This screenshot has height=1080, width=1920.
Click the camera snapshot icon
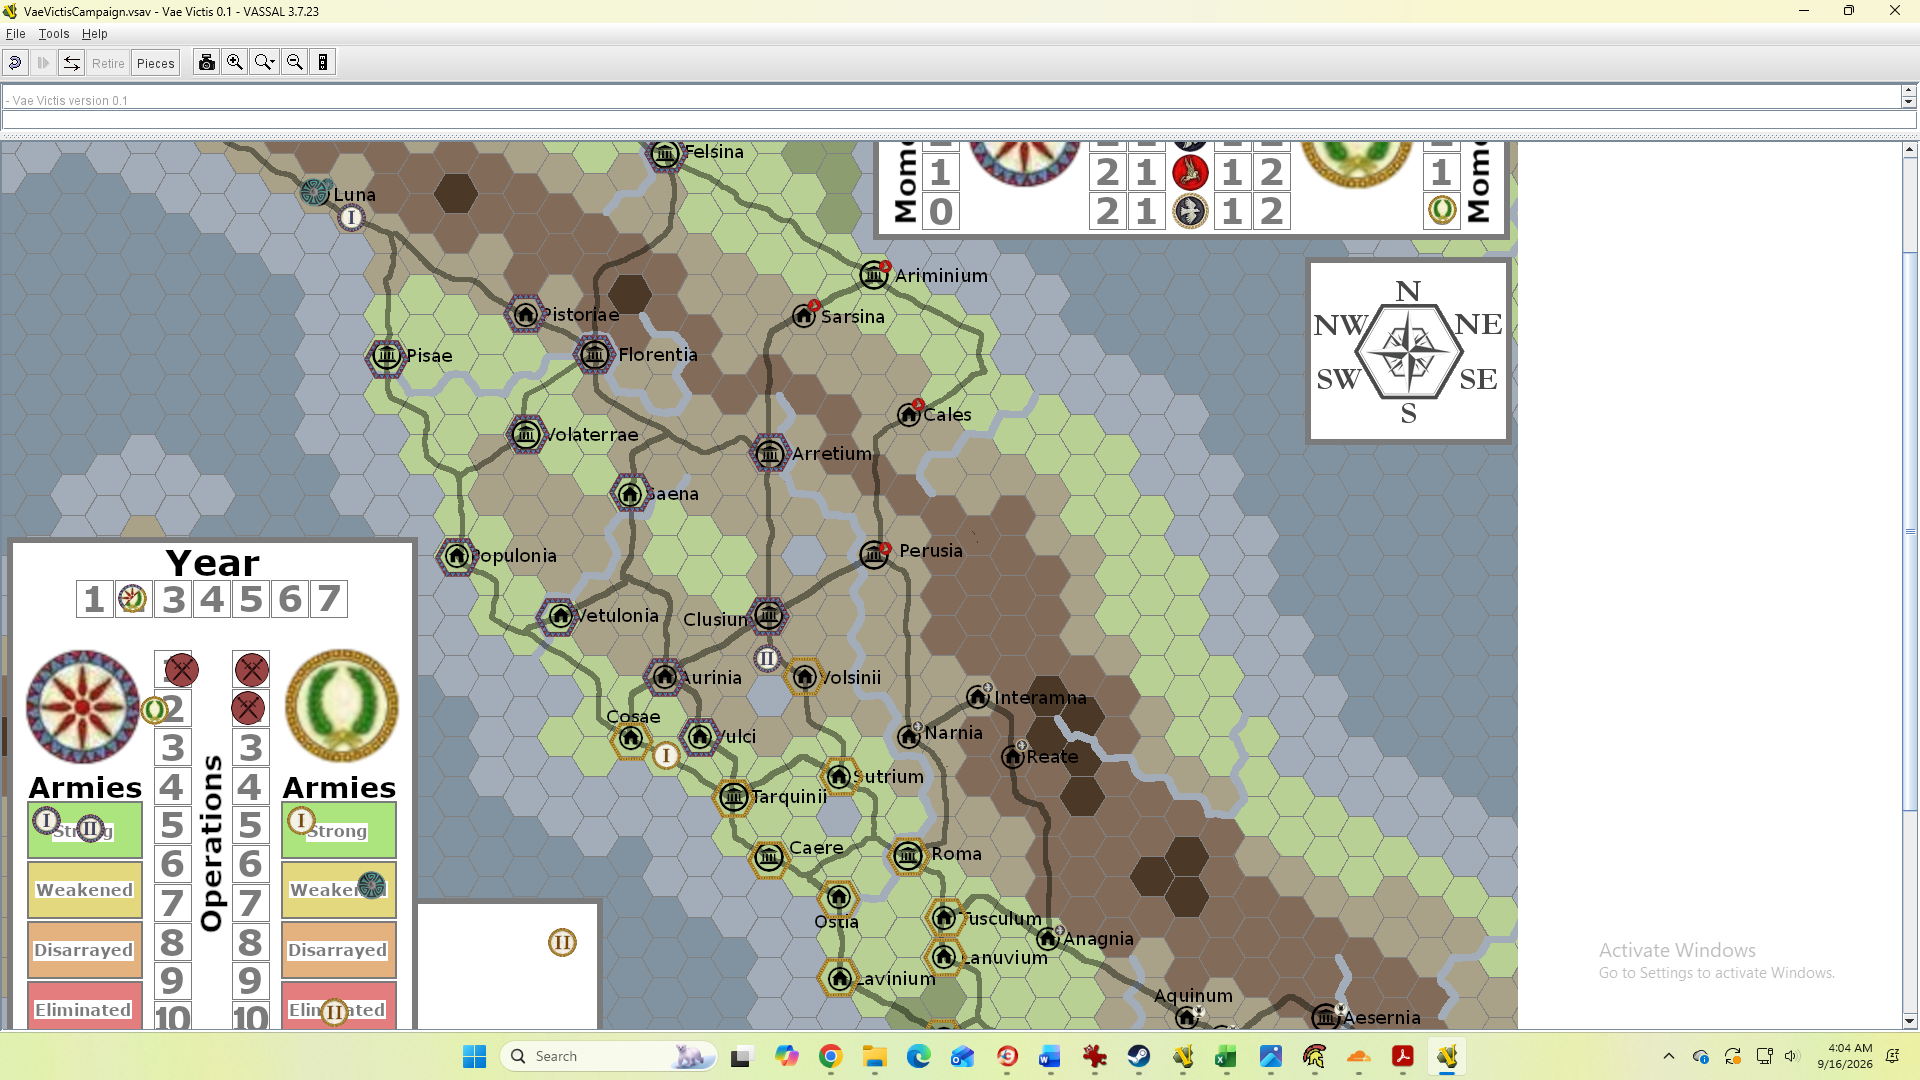207,63
